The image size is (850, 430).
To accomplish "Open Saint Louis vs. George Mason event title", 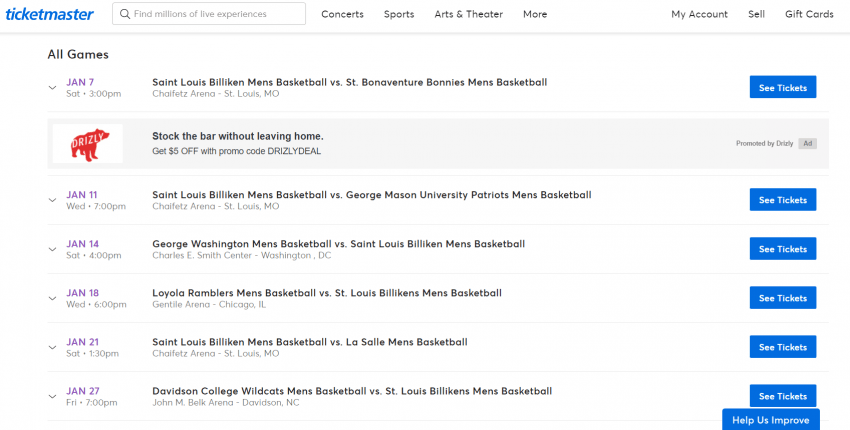I will tap(372, 195).
